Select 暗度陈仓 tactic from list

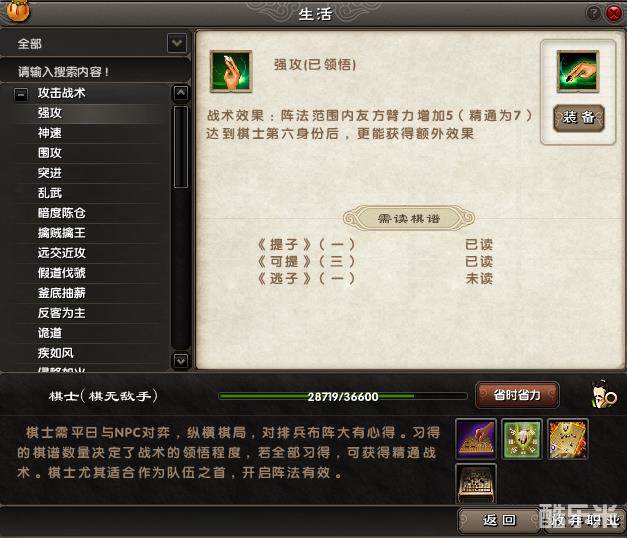point(62,213)
